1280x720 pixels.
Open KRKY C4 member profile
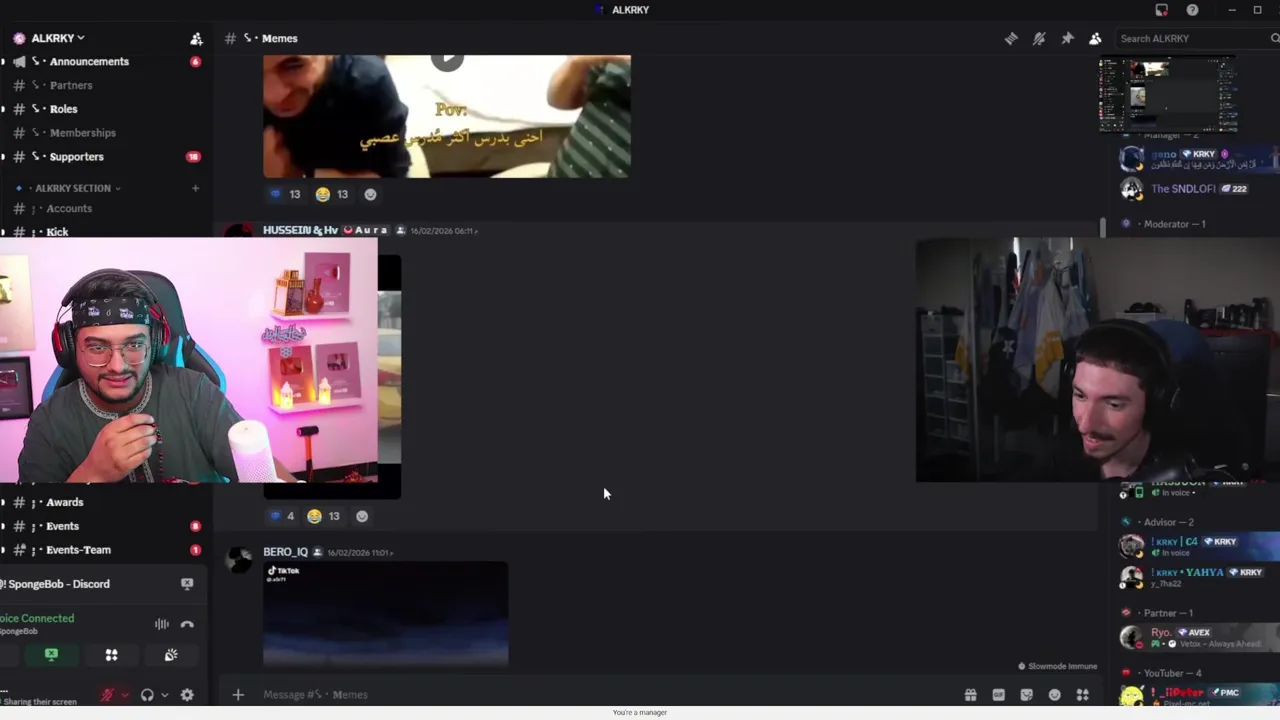point(1198,546)
